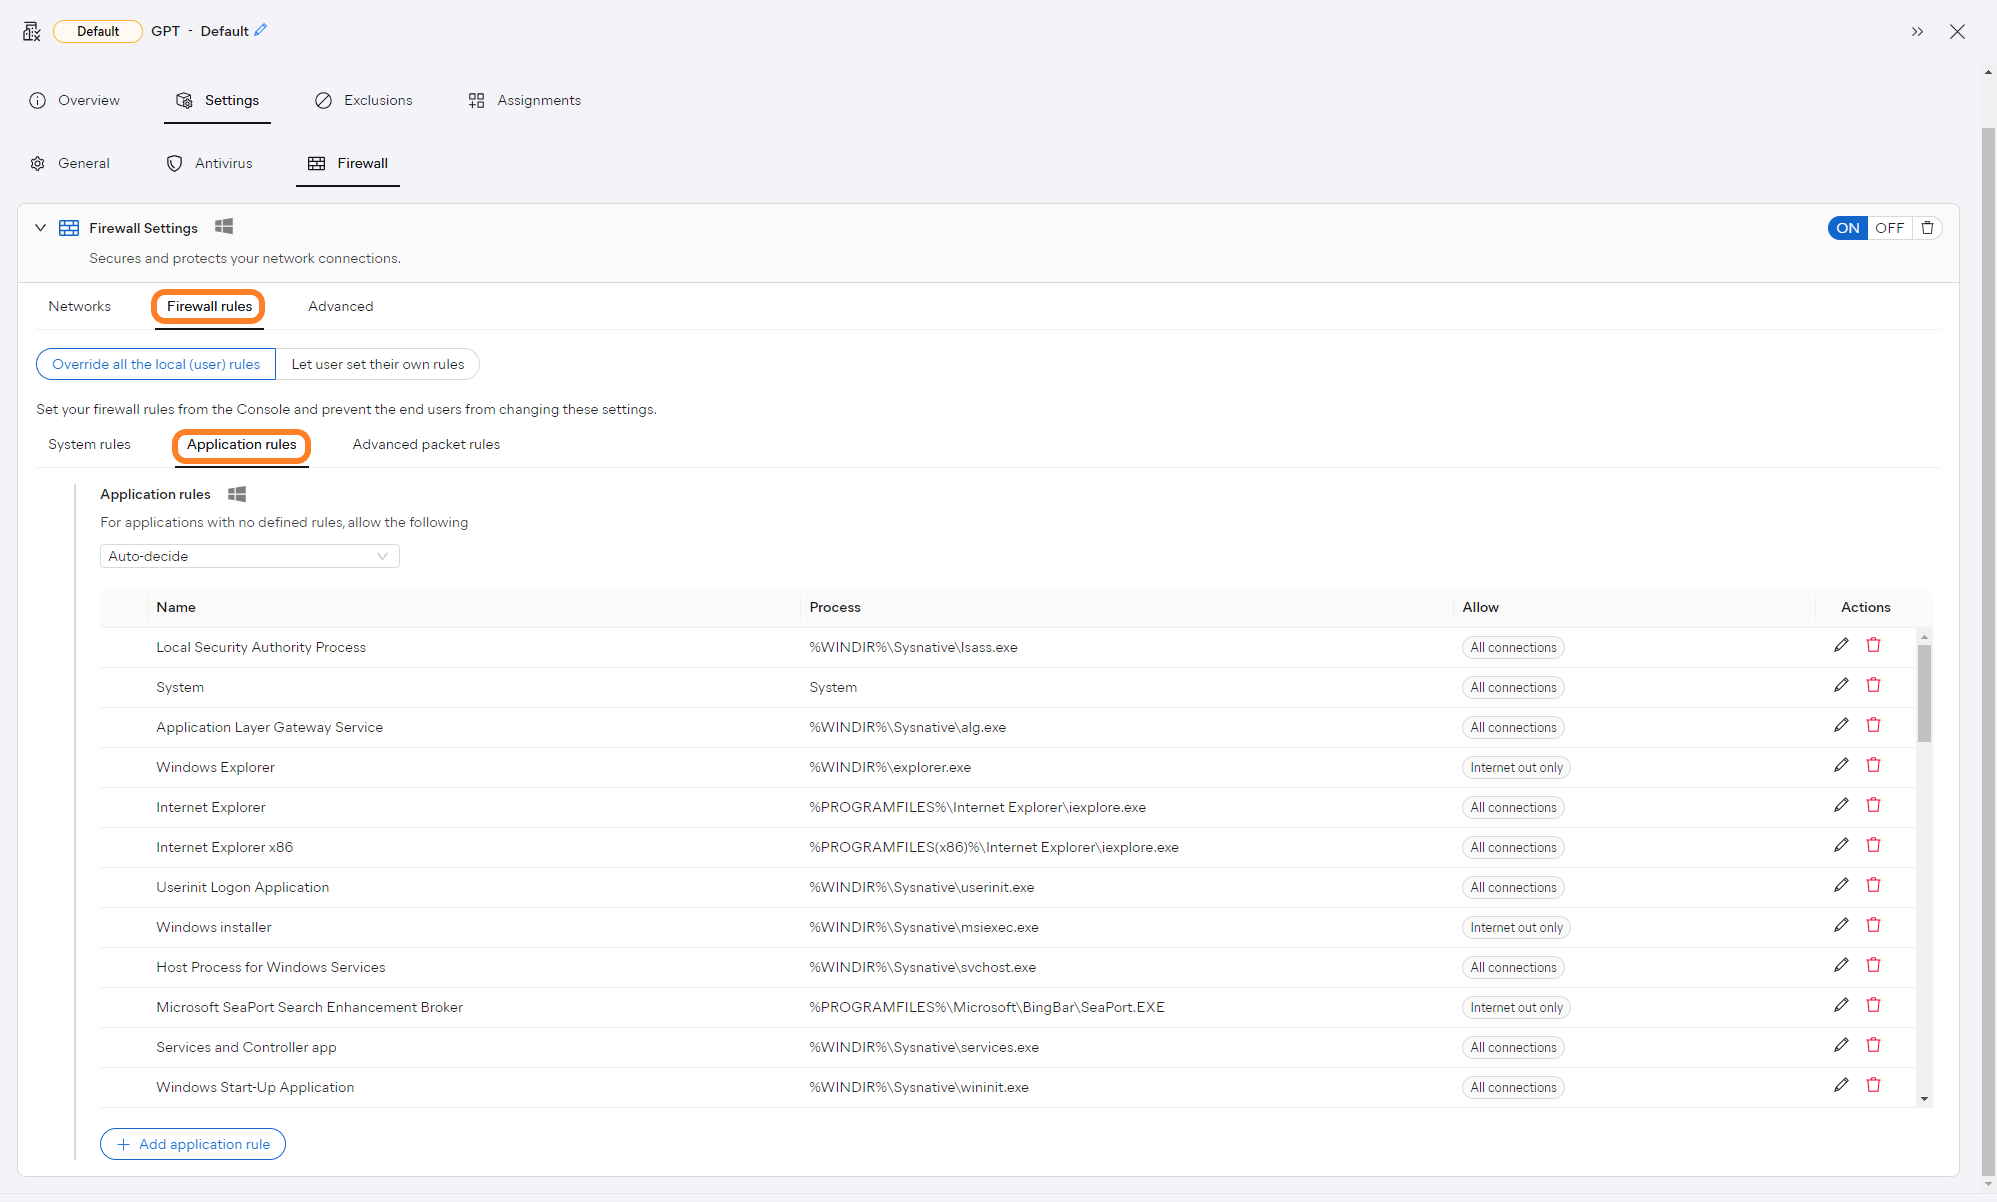Viewport: 1997px width, 1202px height.
Task: Switch to System rules tab
Action: click(x=89, y=444)
